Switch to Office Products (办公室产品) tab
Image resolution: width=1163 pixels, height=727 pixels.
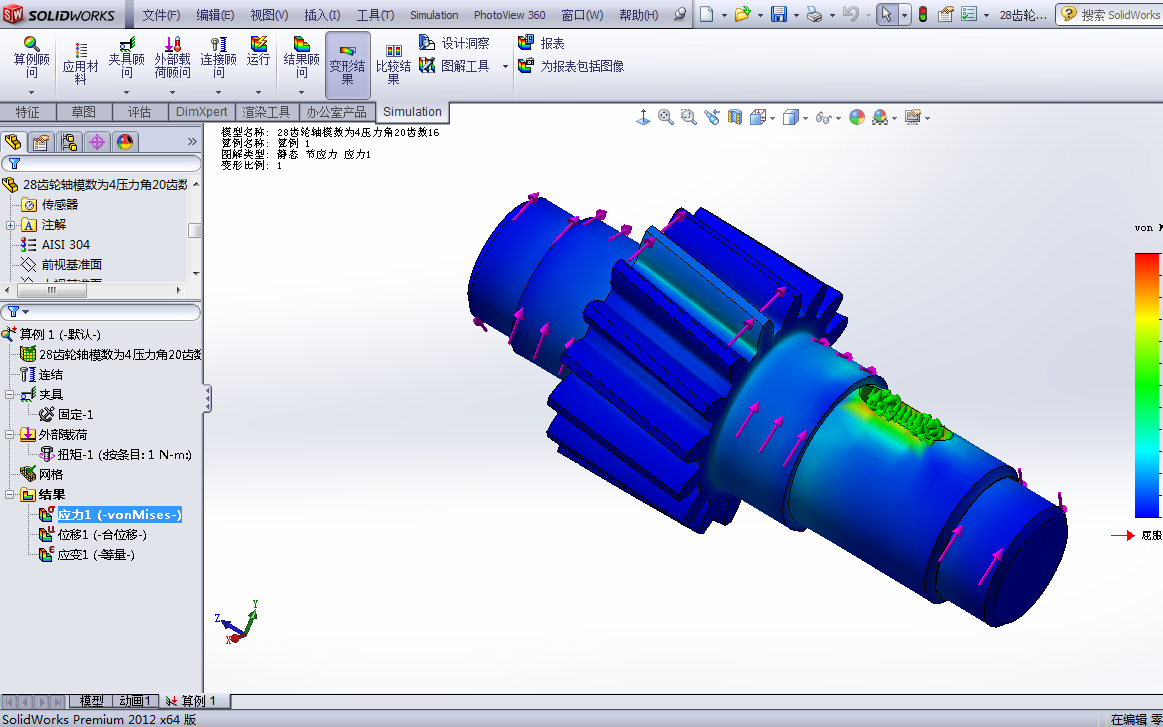tap(337, 112)
